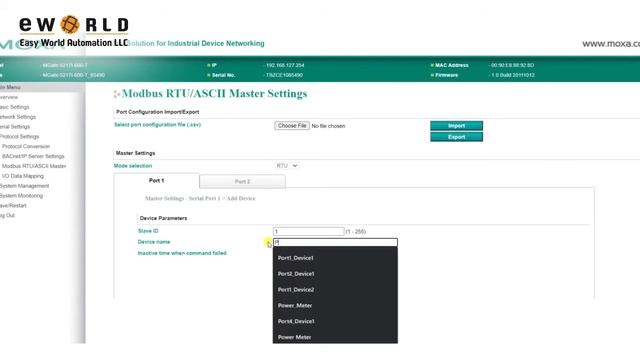Viewport: 640px width, 360px height.
Task: Open Basic Settings in the sidebar
Action: point(15,107)
